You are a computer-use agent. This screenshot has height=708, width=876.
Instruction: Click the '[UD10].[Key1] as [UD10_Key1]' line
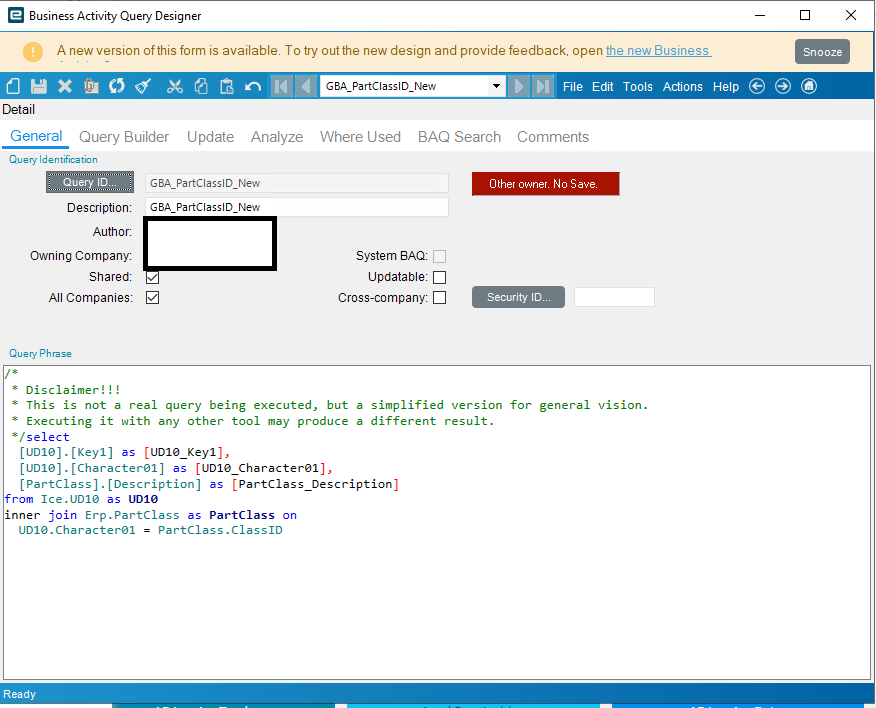(x=125, y=452)
